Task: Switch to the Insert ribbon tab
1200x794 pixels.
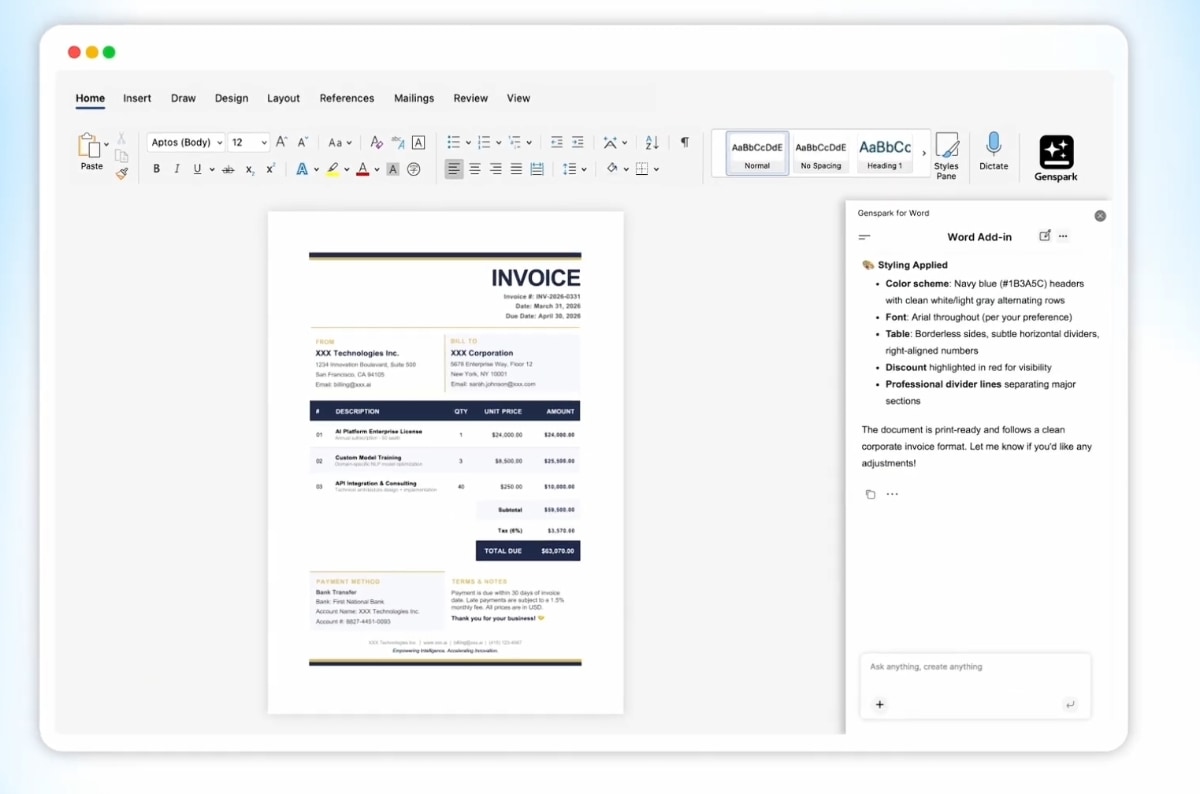Action: click(137, 98)
